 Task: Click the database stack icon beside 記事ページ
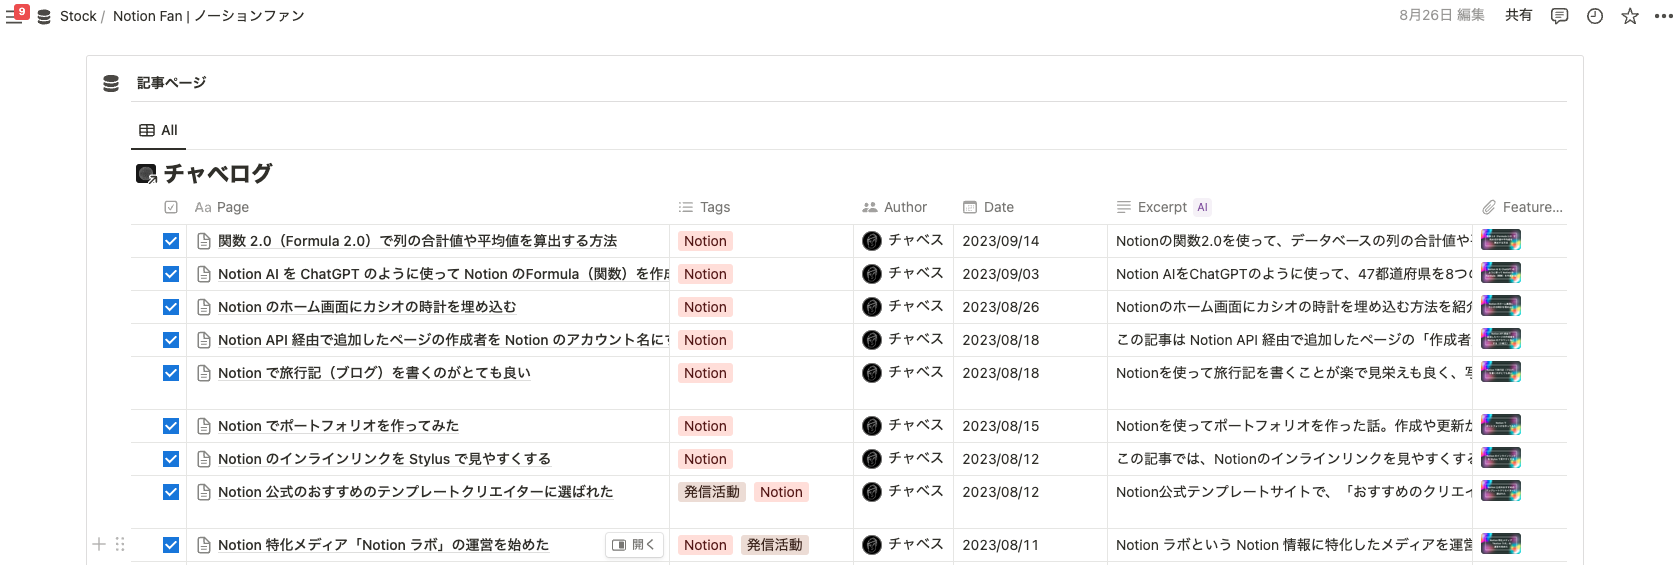(111, 83)
